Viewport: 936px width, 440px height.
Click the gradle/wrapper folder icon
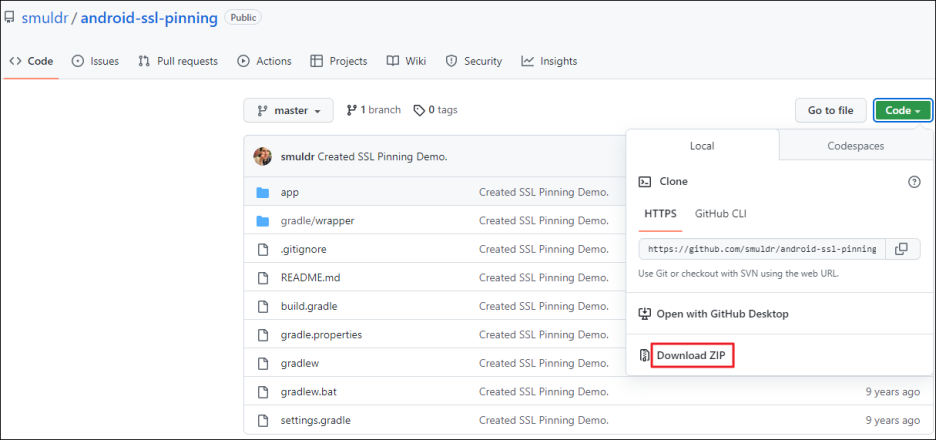coord(263,221)
